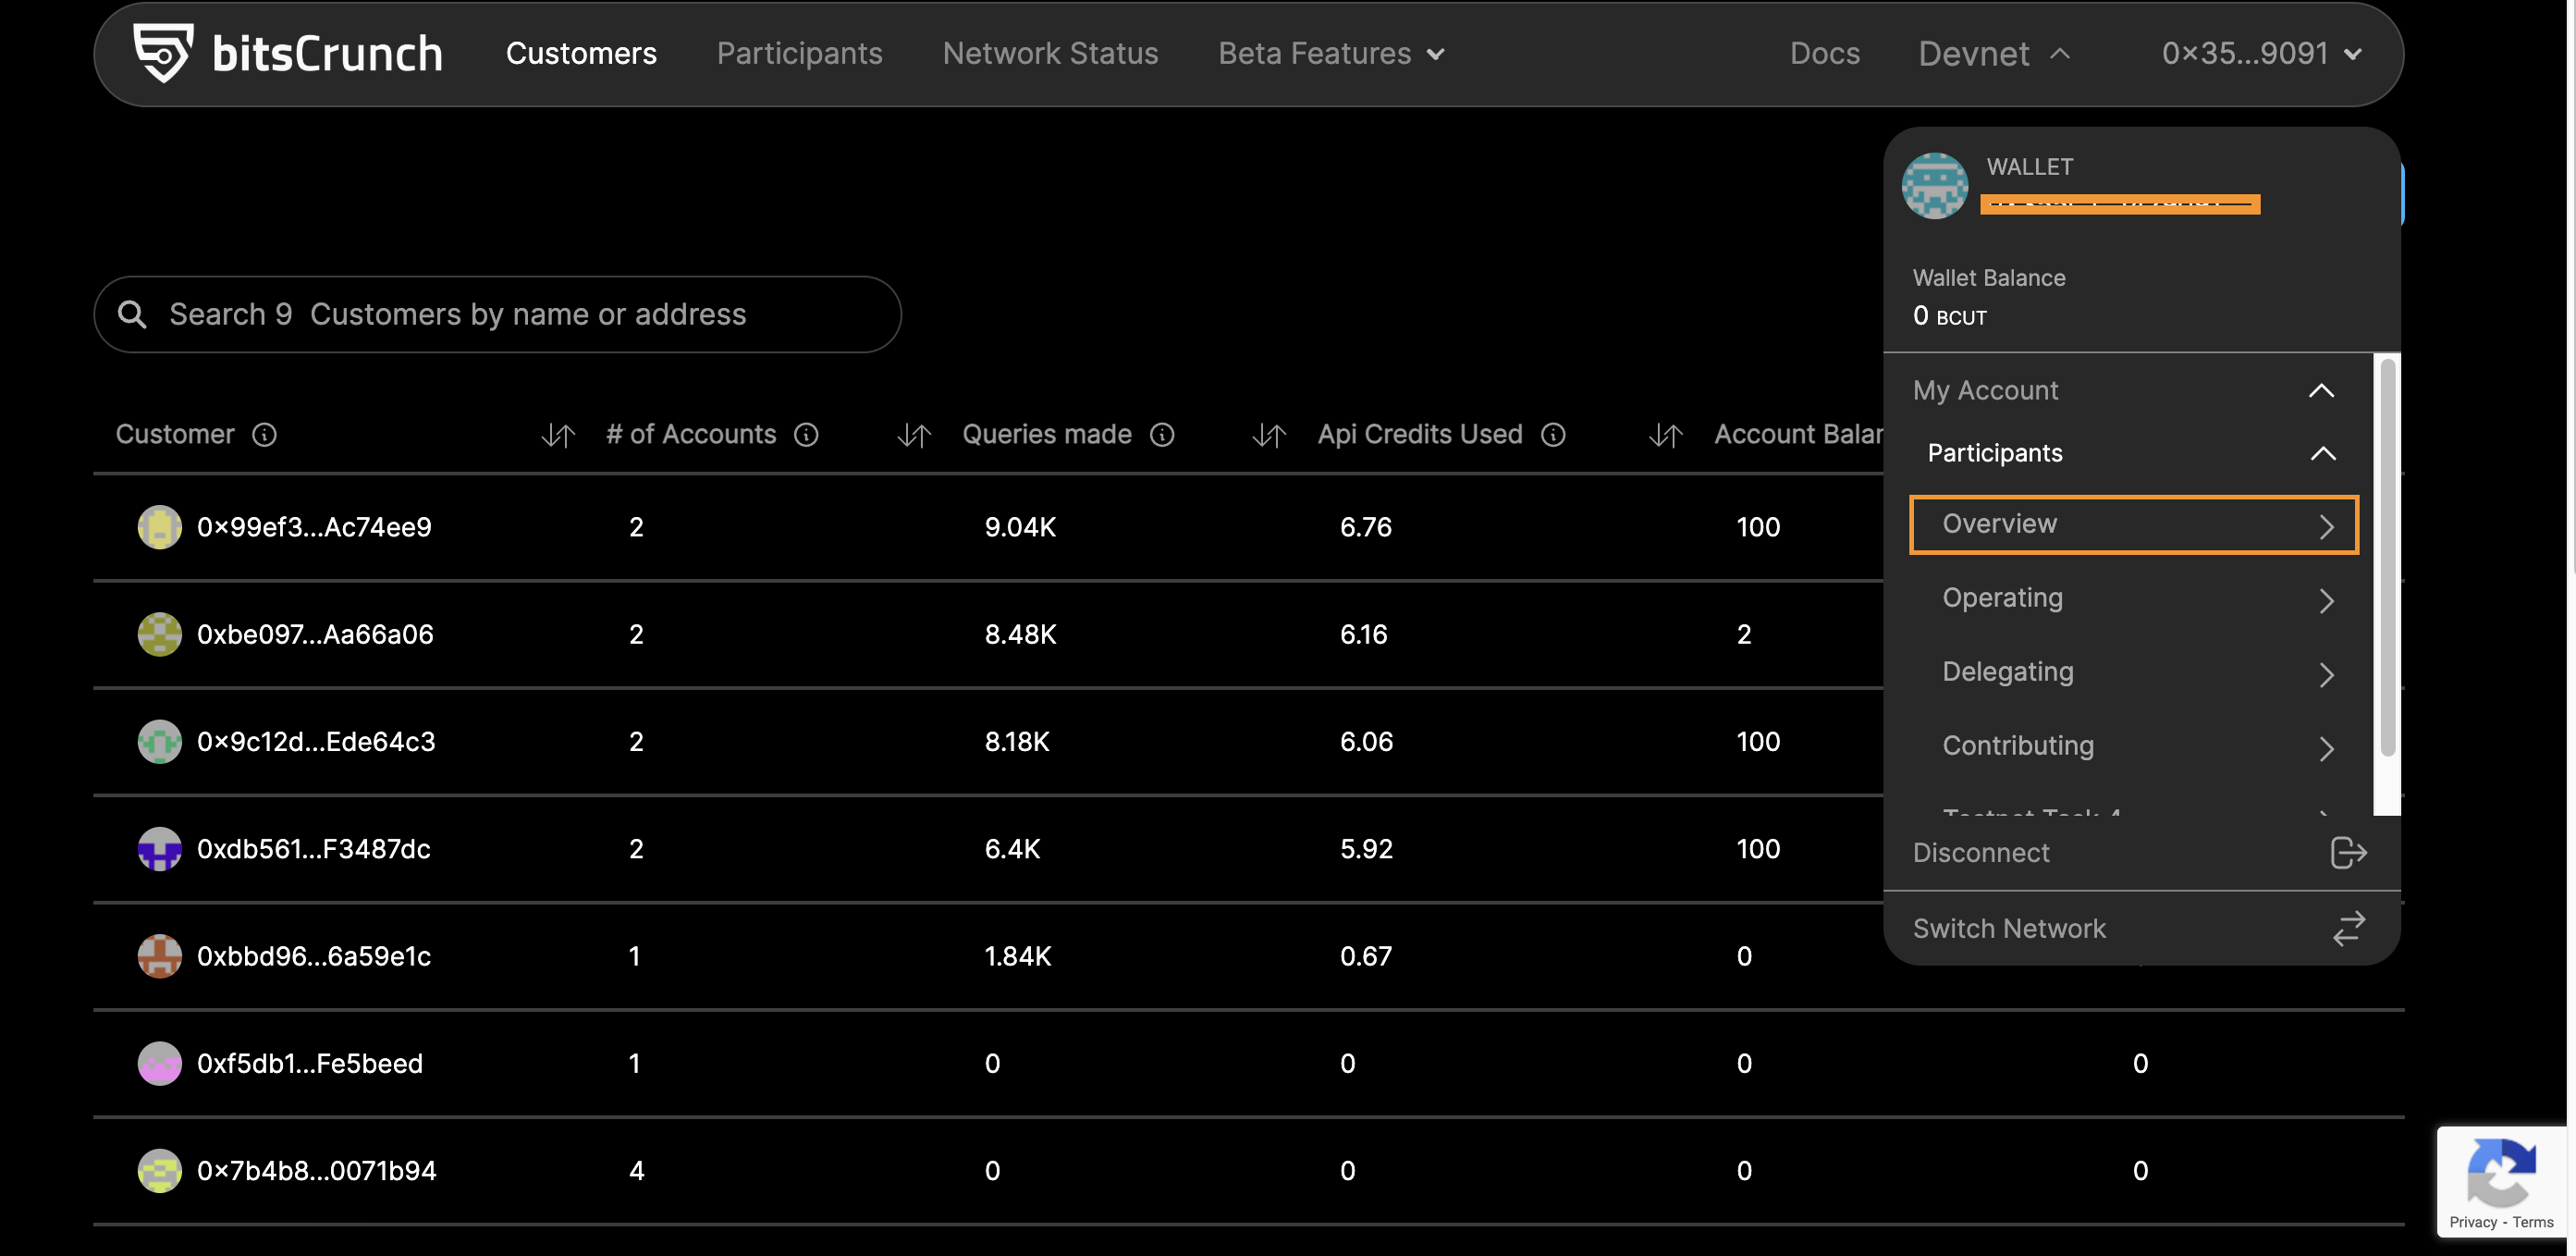Focus the Search Customers input field
This screenshot has width=2576, height=1256.
[498, 314]
